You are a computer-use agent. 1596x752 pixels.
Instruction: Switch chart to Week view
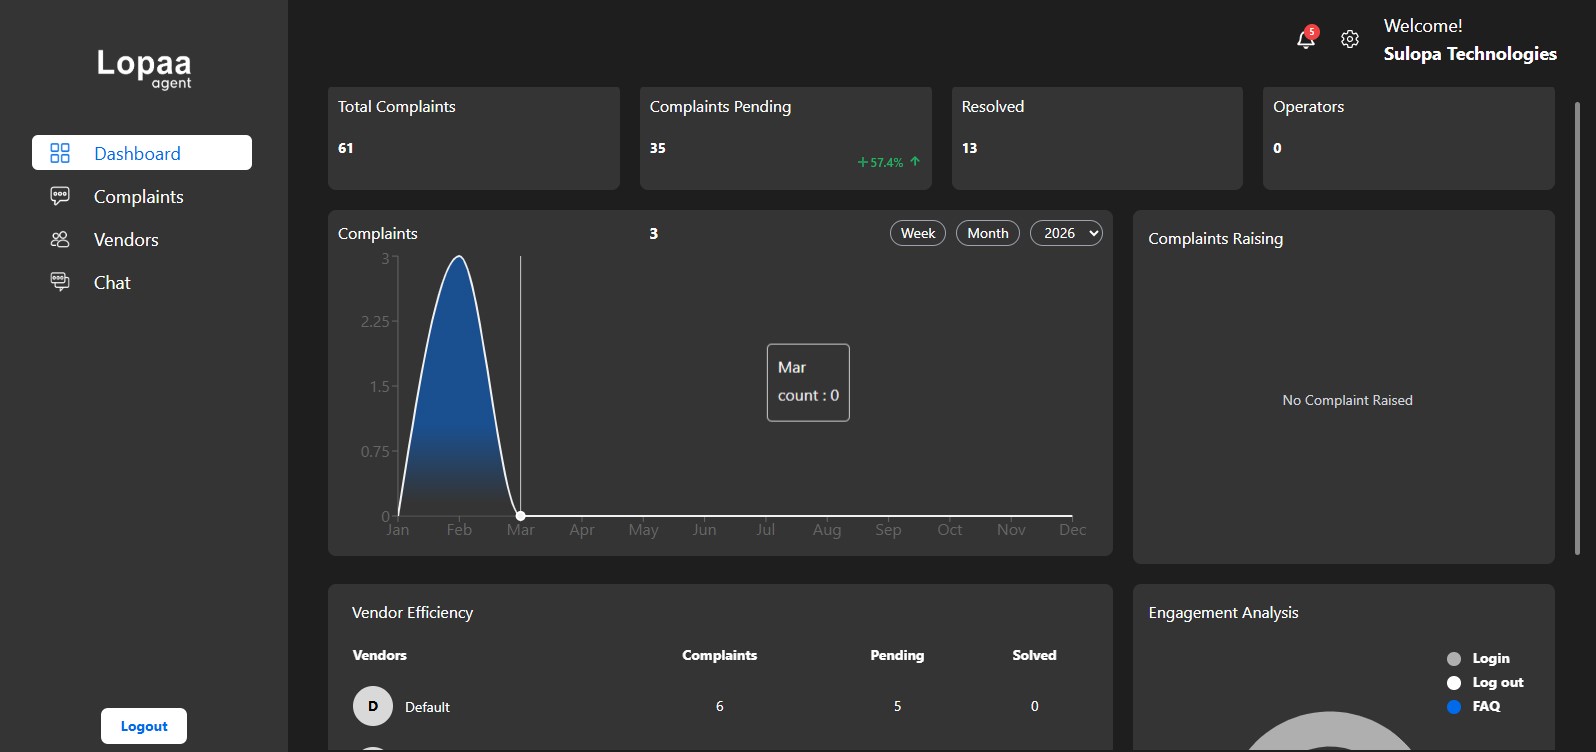point(918,233)
